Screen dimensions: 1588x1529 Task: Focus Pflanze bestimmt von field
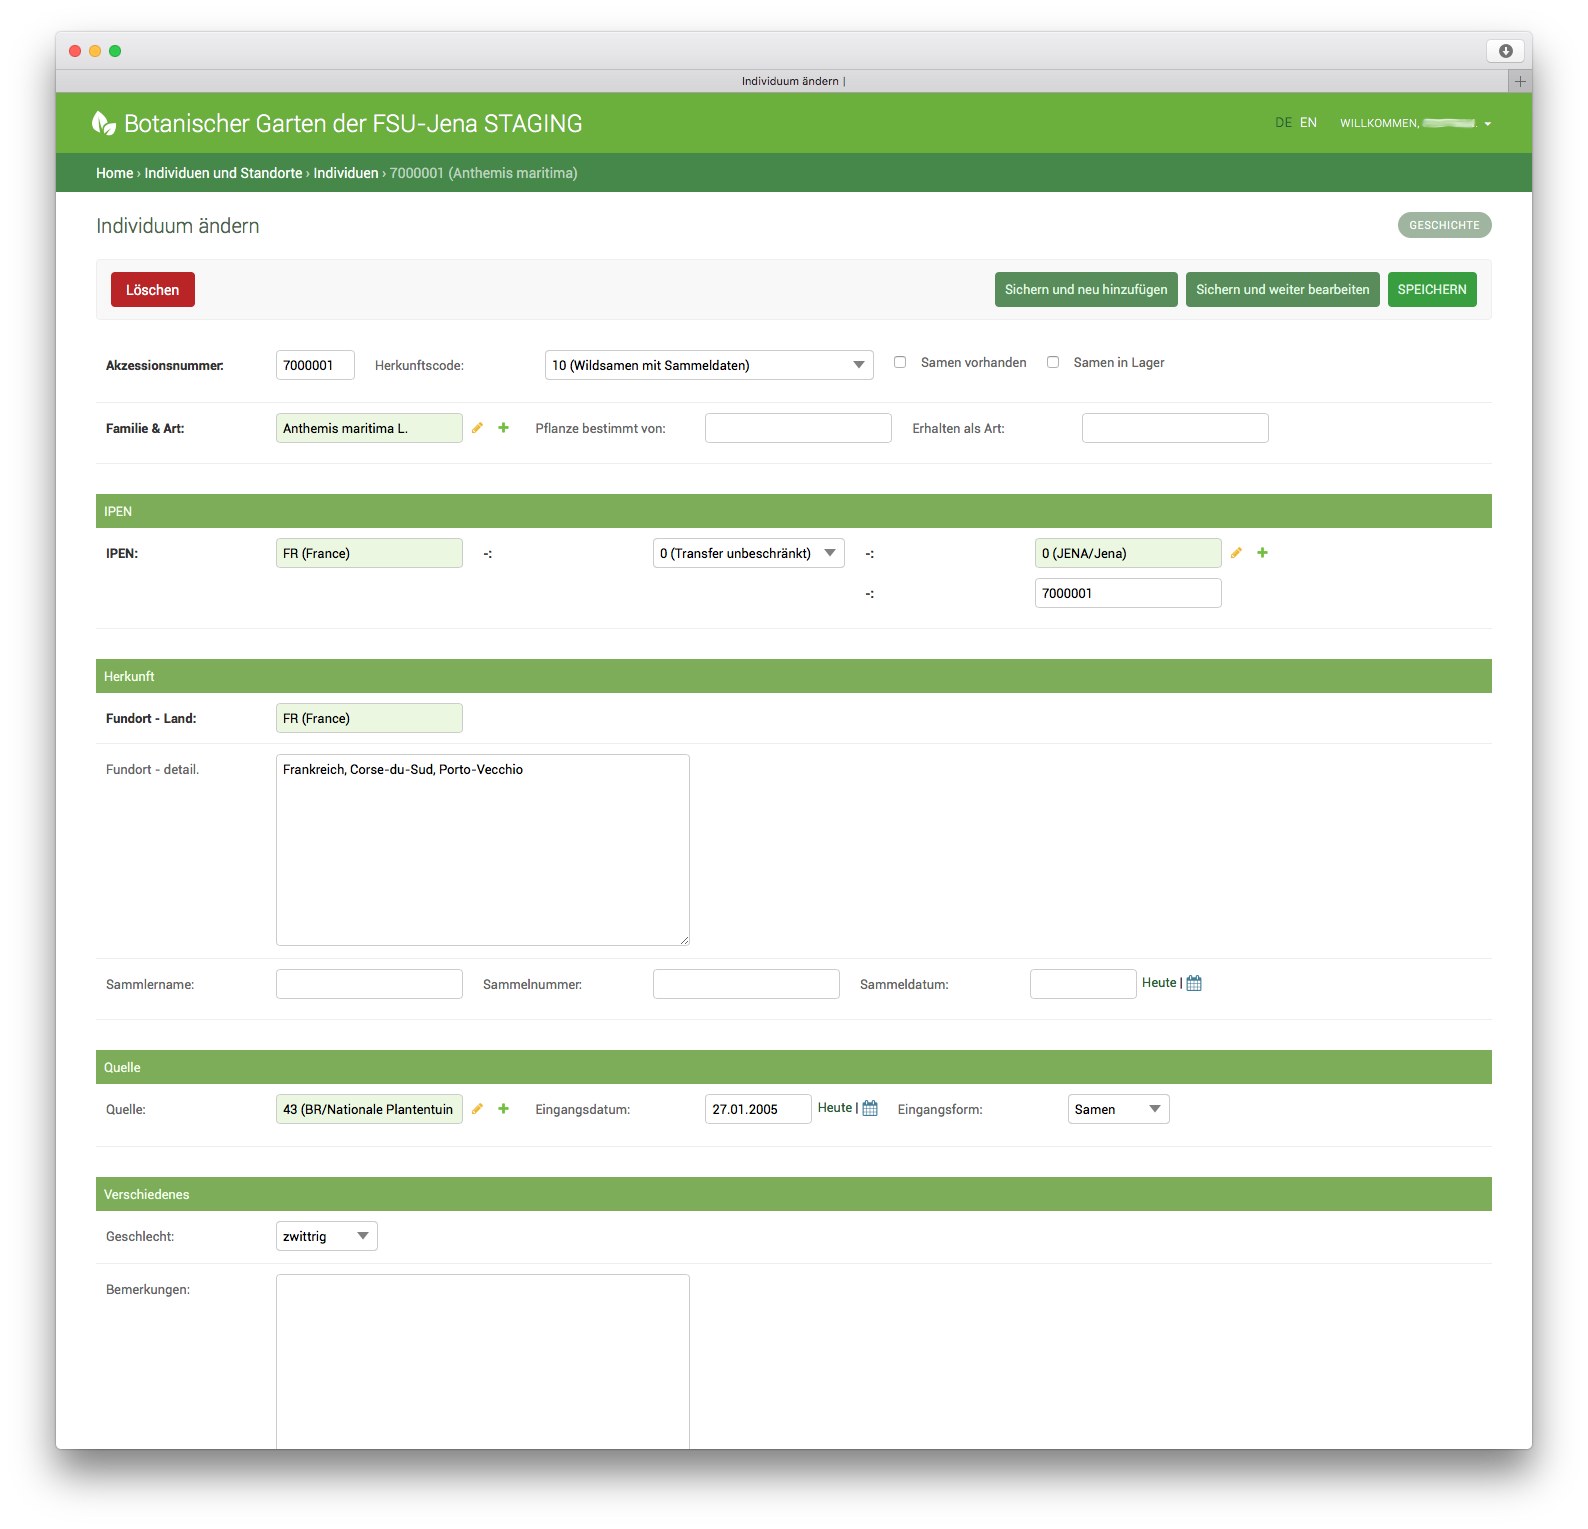[x=798, y=428]
